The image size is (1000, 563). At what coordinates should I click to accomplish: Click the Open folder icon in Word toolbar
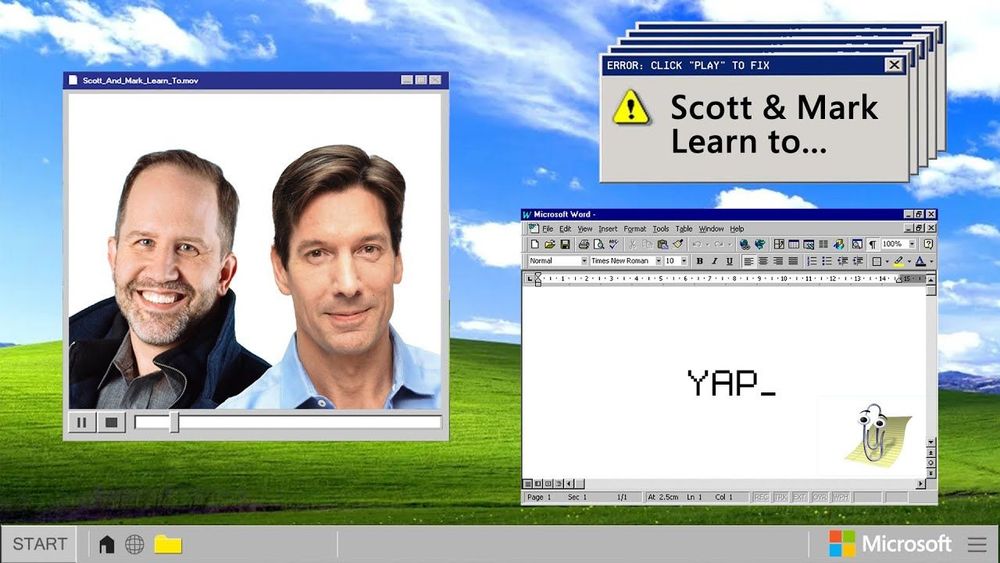(550, 244)
